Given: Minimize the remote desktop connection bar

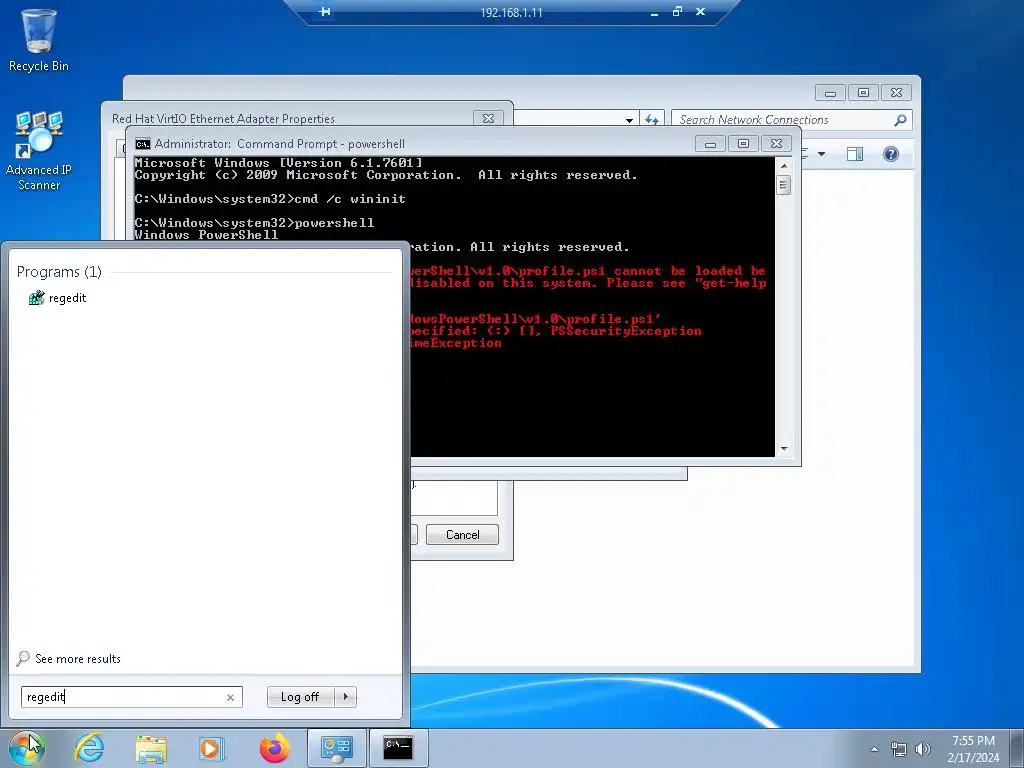Looking at the screenshot, I should point(654,12).
